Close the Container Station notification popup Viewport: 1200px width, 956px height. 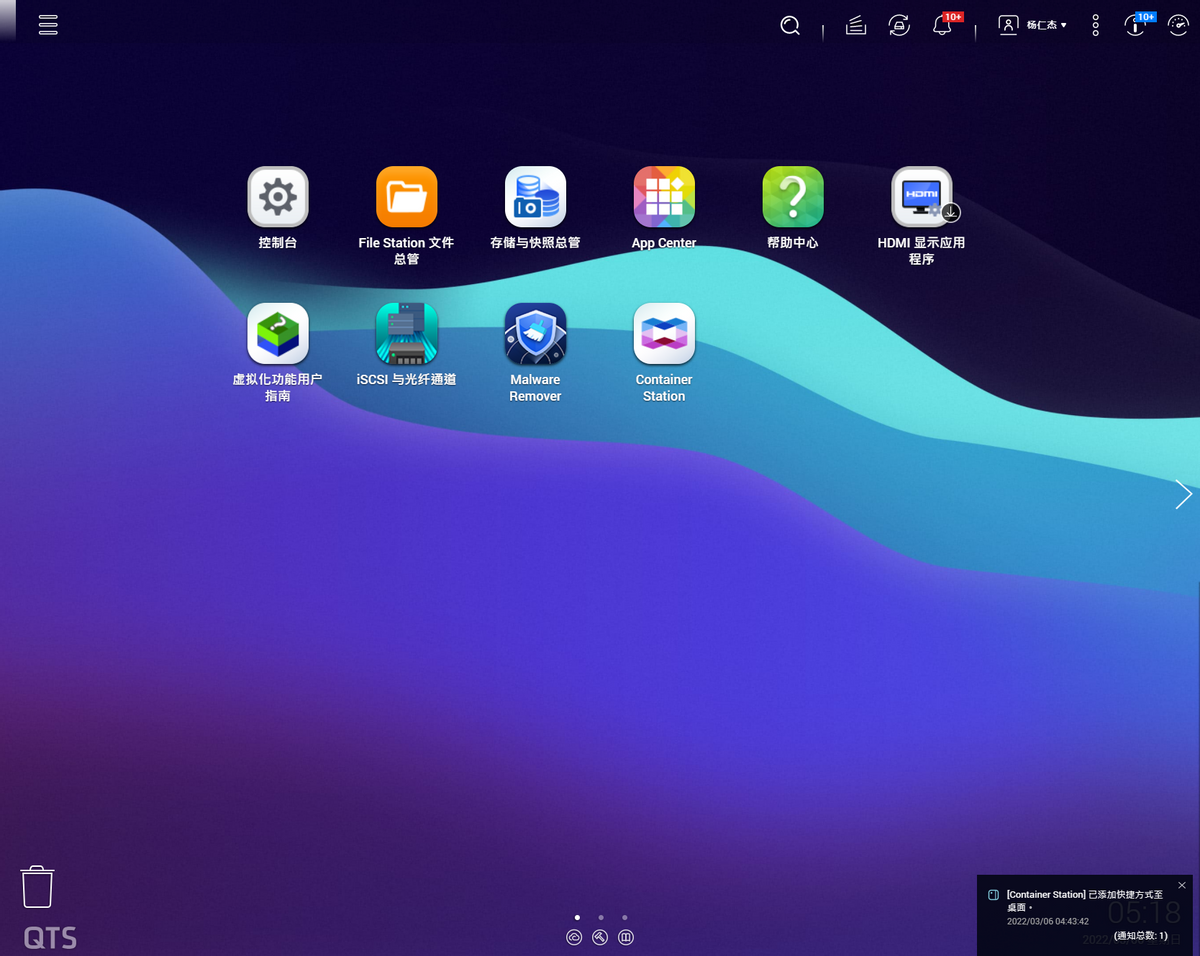click(1182, 886)
